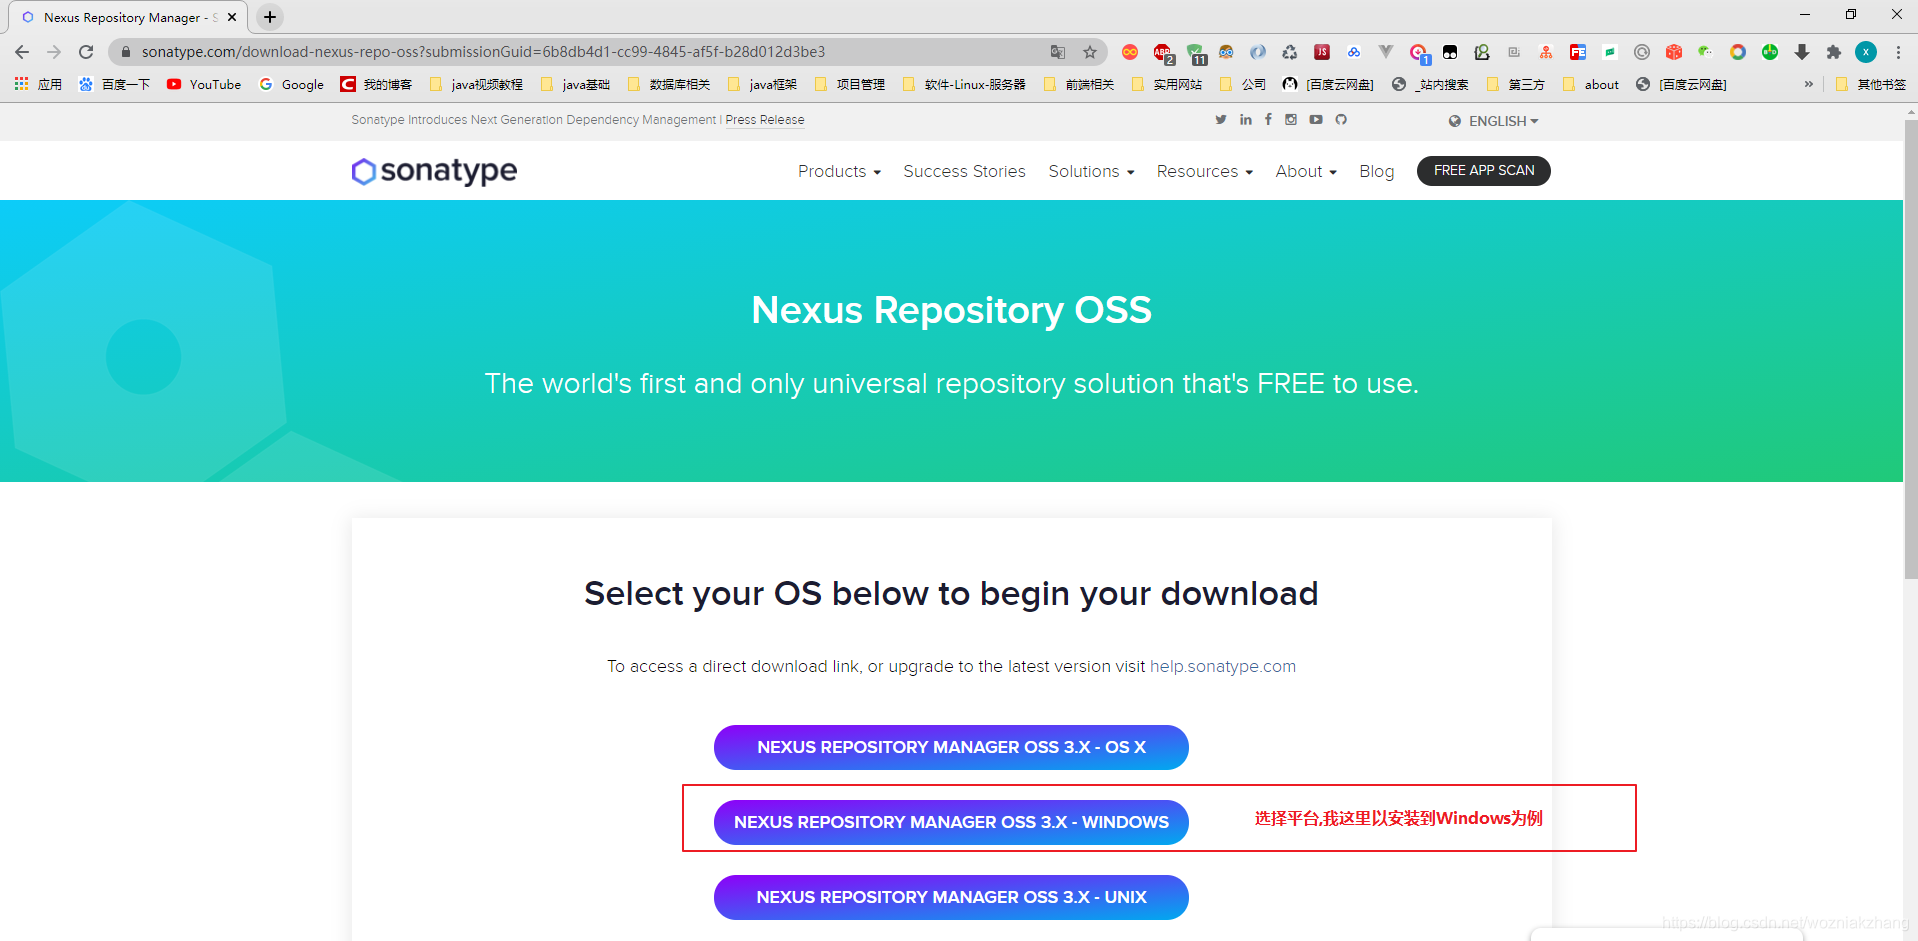1918x941 pixels.
Task: Open the FE helper extension icon
Action: click(1578, 52)
